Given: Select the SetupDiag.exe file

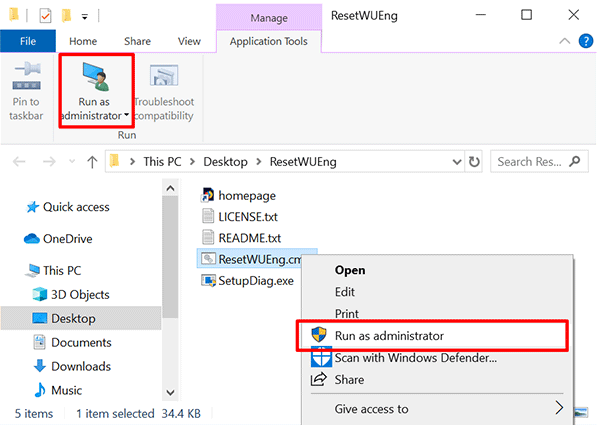Looking at the screenshot, I should point(247,281).
